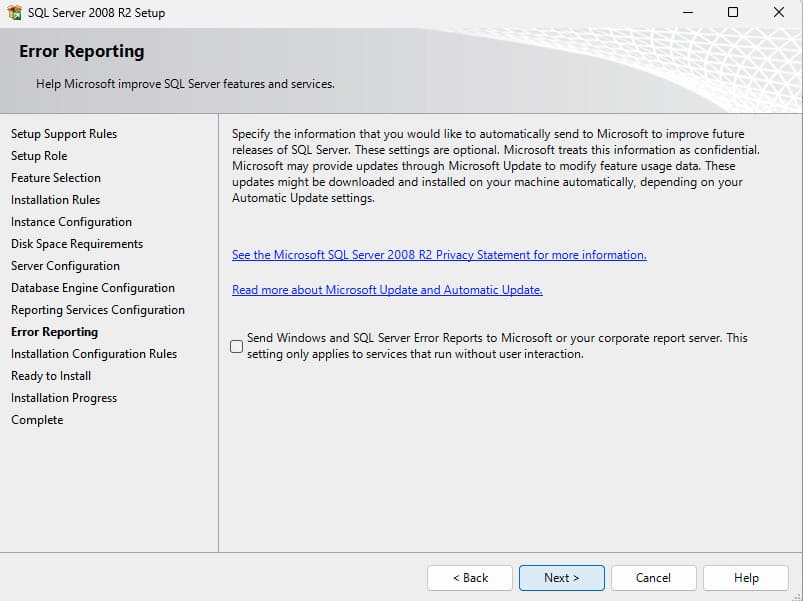This screenshot has width=803, height=601.
Task: Enable sending error reports to Microsoft checkbox
Action: (237, 347)
